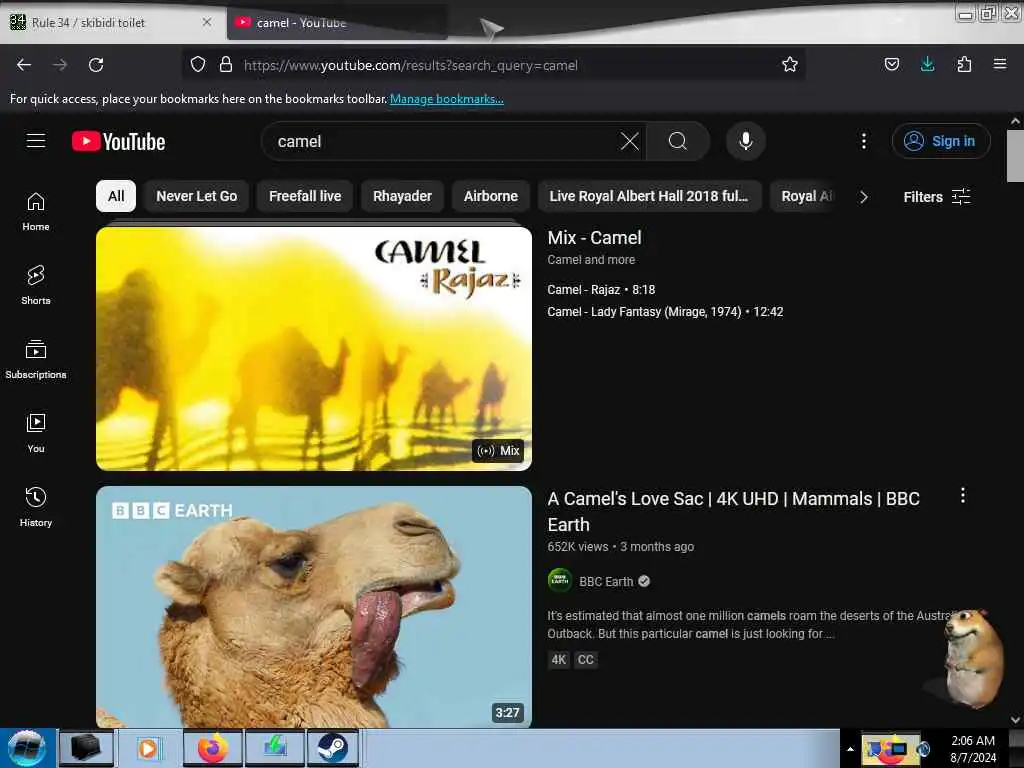Go back with the browser back arrow
Viewport: 1024px width, 768px height.
coord(24,65)
